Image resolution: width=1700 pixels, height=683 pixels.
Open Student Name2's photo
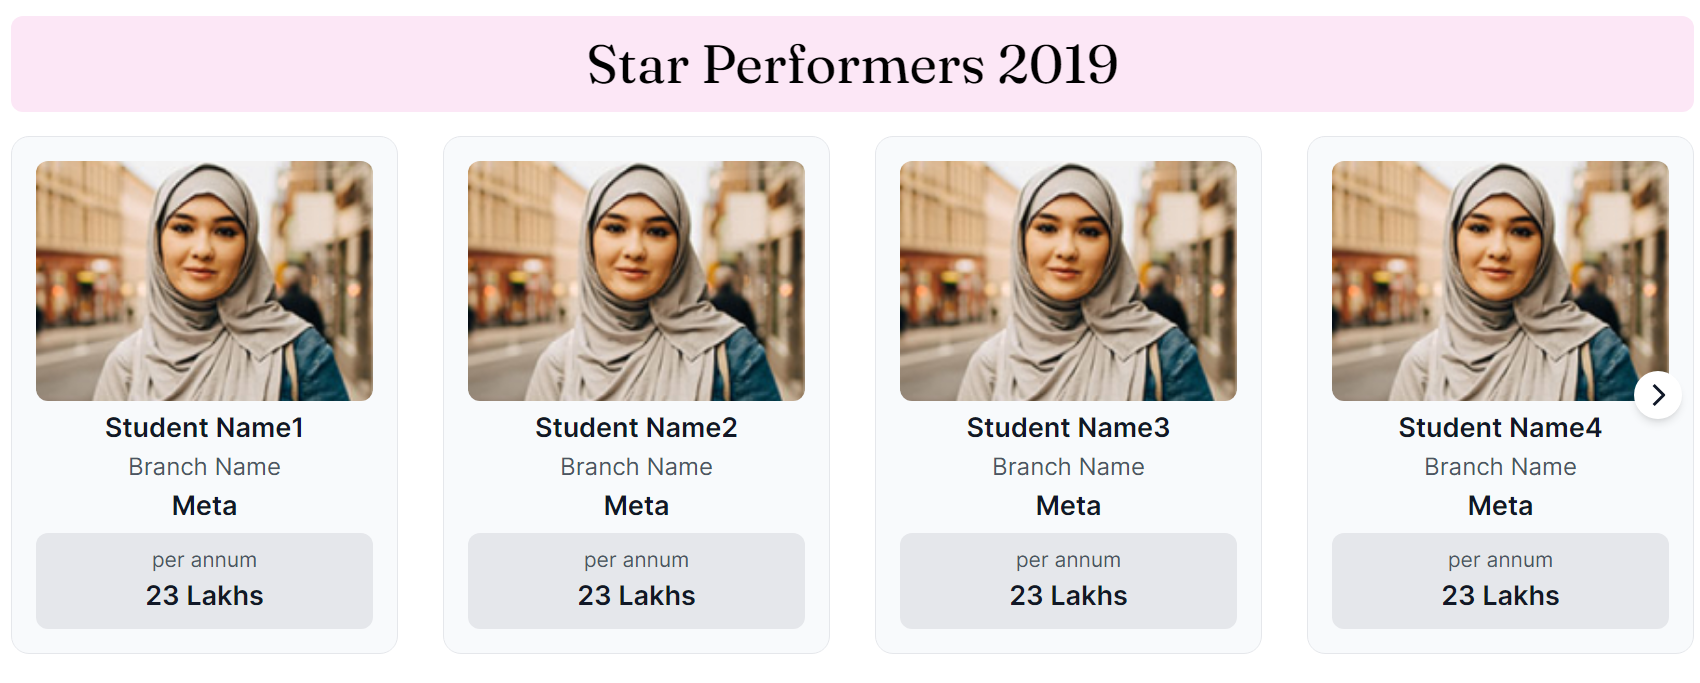point(636,280)
